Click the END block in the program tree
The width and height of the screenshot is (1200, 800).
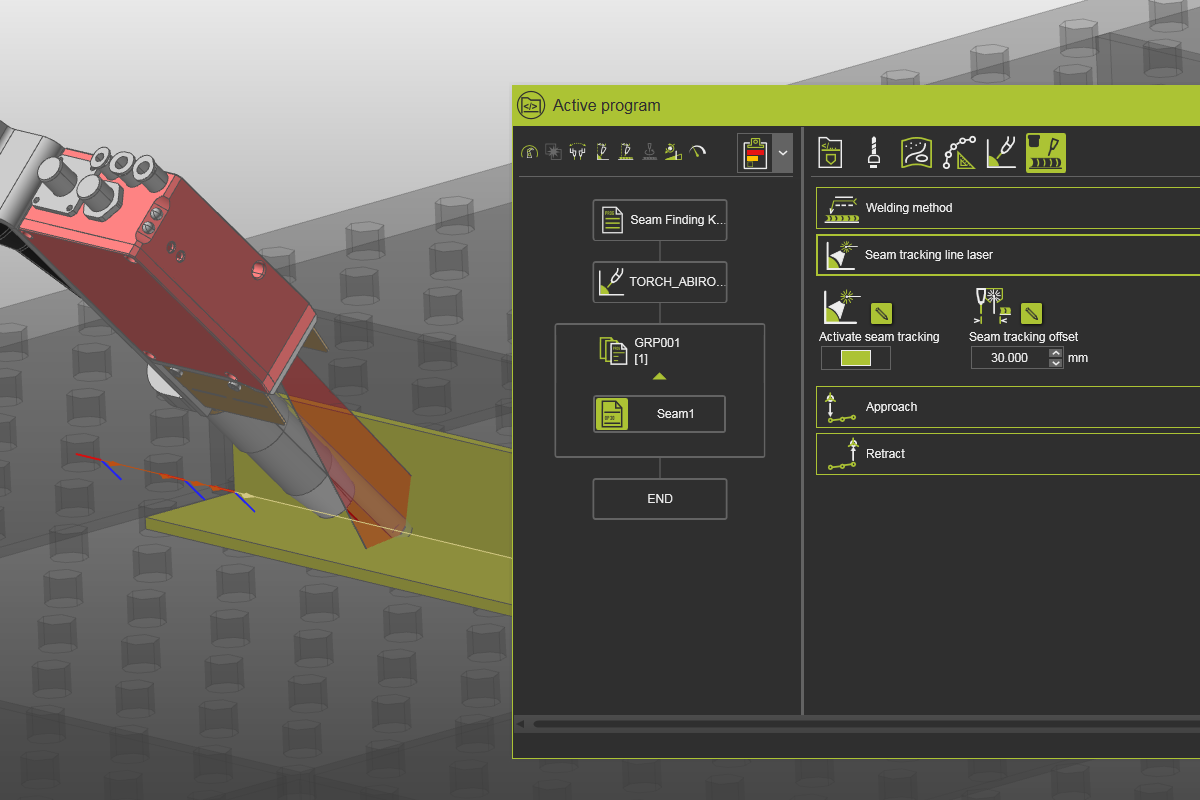[x=659, y=498]
